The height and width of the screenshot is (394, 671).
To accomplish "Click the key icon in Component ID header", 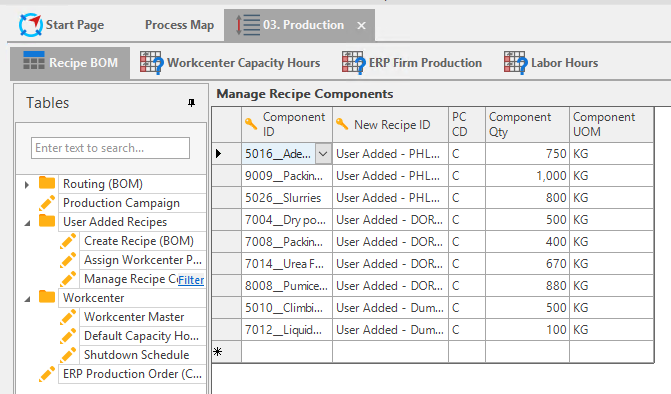I will (251, 124).
